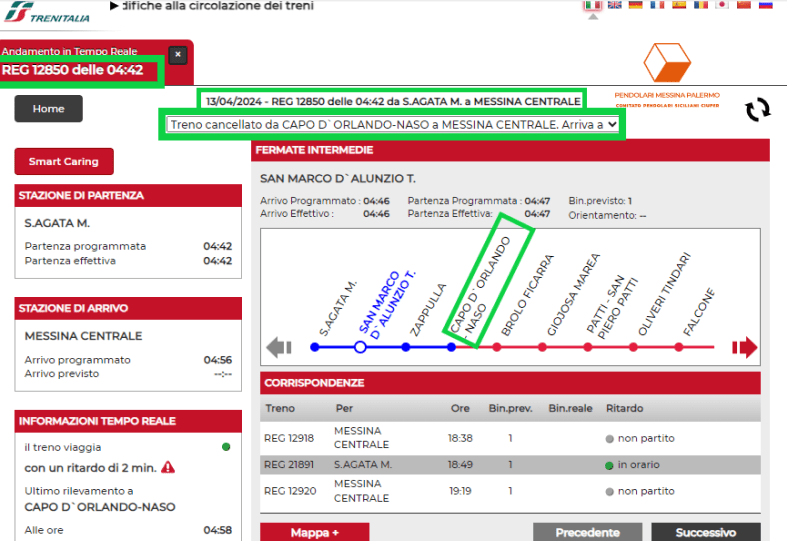Viewport: 787px width, 541px height.
Task: Open the Pendolari Messina Palermo cube logo
Action: 667,63
